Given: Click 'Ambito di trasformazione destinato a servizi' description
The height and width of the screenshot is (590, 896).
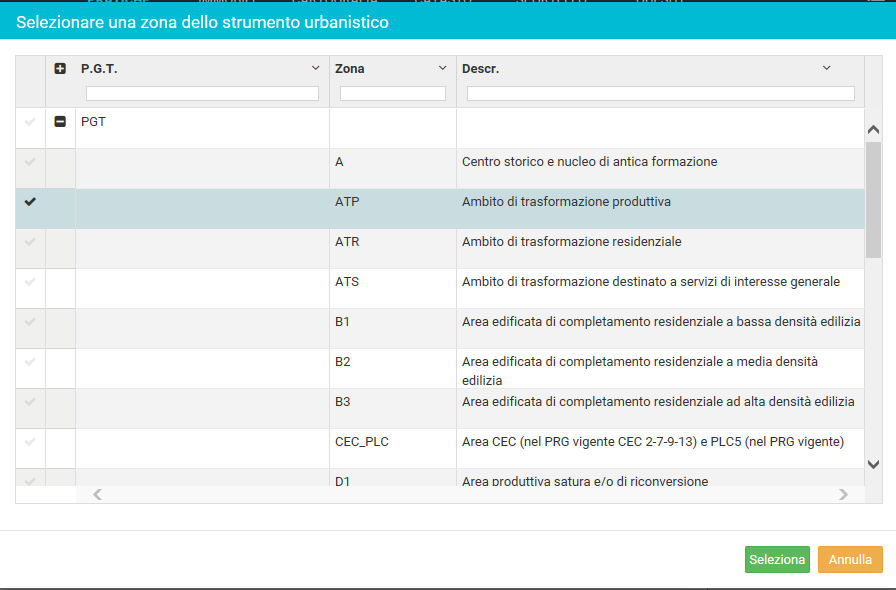Looking at the screenshot, I should [651, 282].
